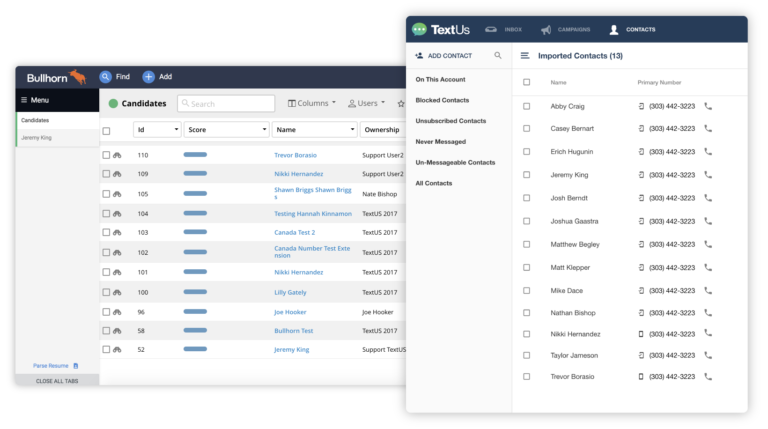Click the call icon for Abby Craig
Image resolution: width=768 pixels, height=429 pixels.
click(708, 106)
